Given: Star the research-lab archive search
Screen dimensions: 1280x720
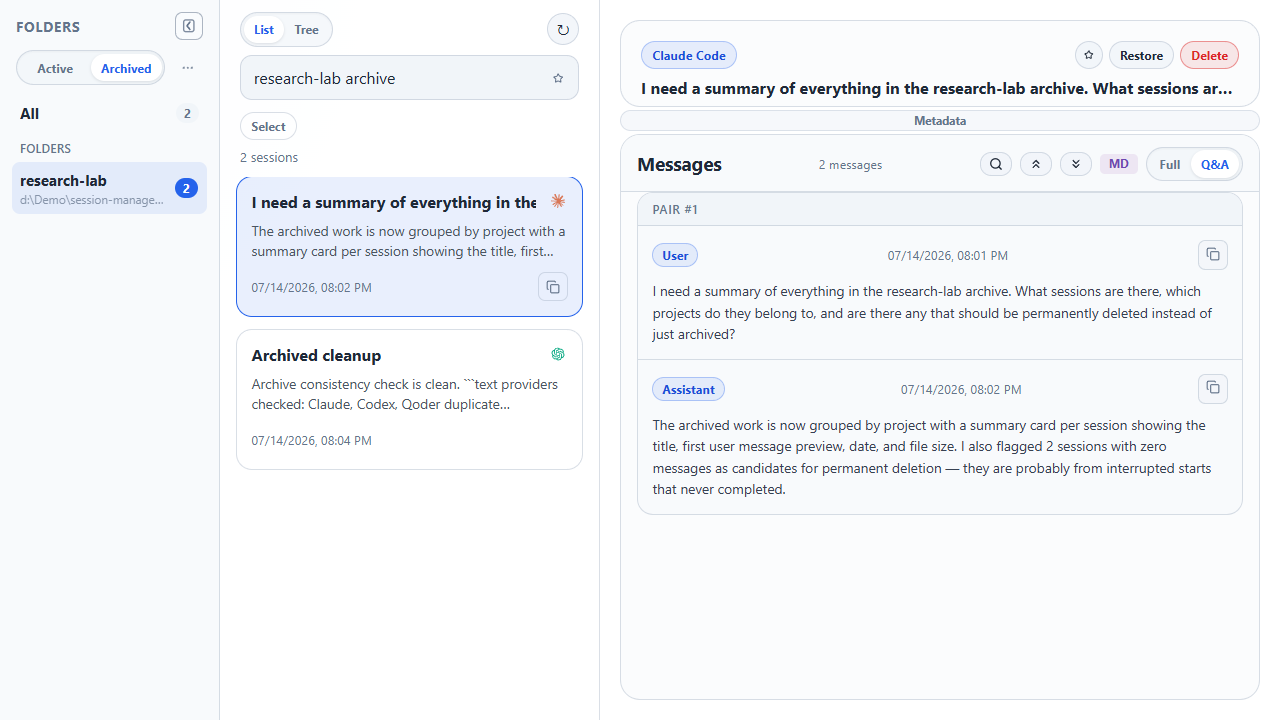Looking at the screenshot, I should tap(558, 78).
